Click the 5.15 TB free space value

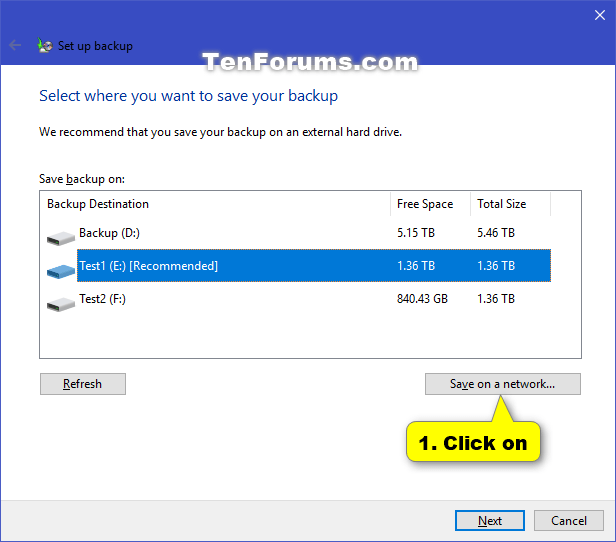coord(416,233)
